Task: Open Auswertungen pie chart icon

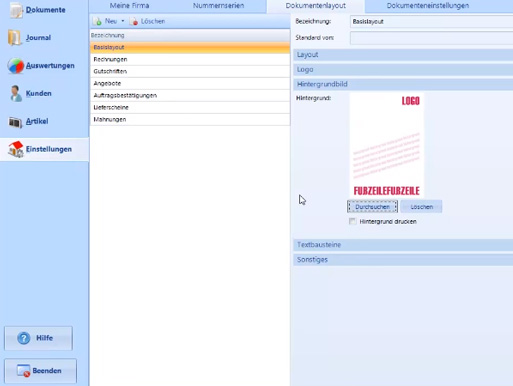Action: 16,65
